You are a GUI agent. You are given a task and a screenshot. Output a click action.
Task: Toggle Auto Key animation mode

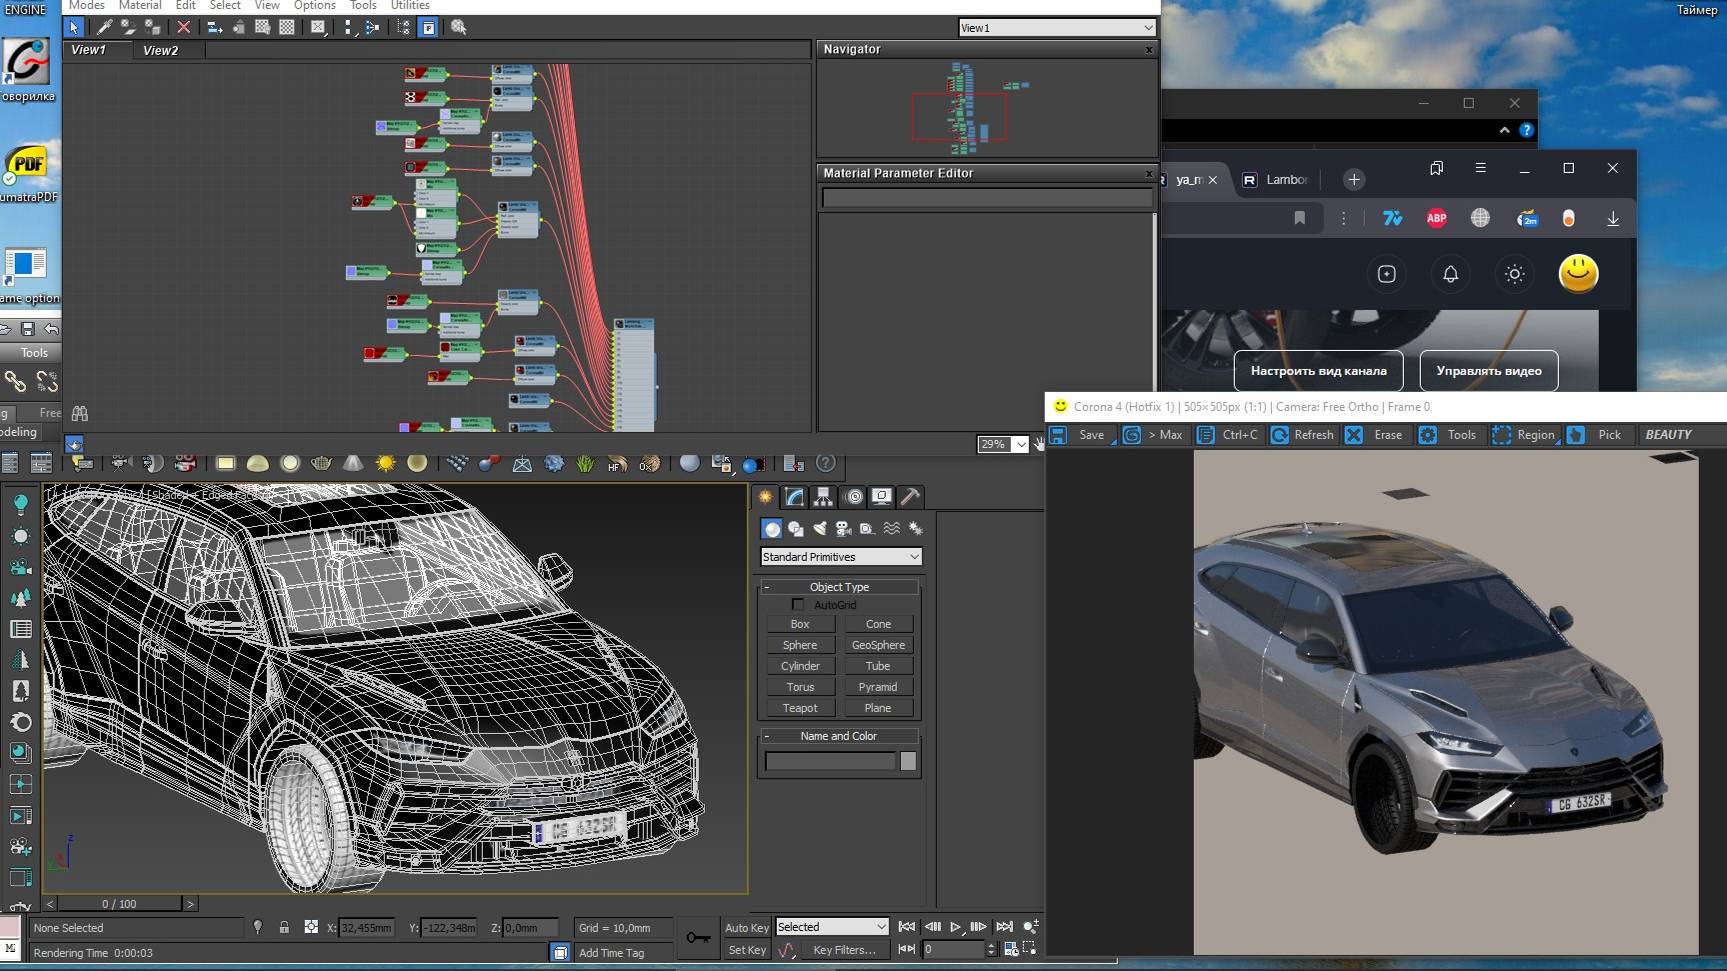click(x=746, y=928)
